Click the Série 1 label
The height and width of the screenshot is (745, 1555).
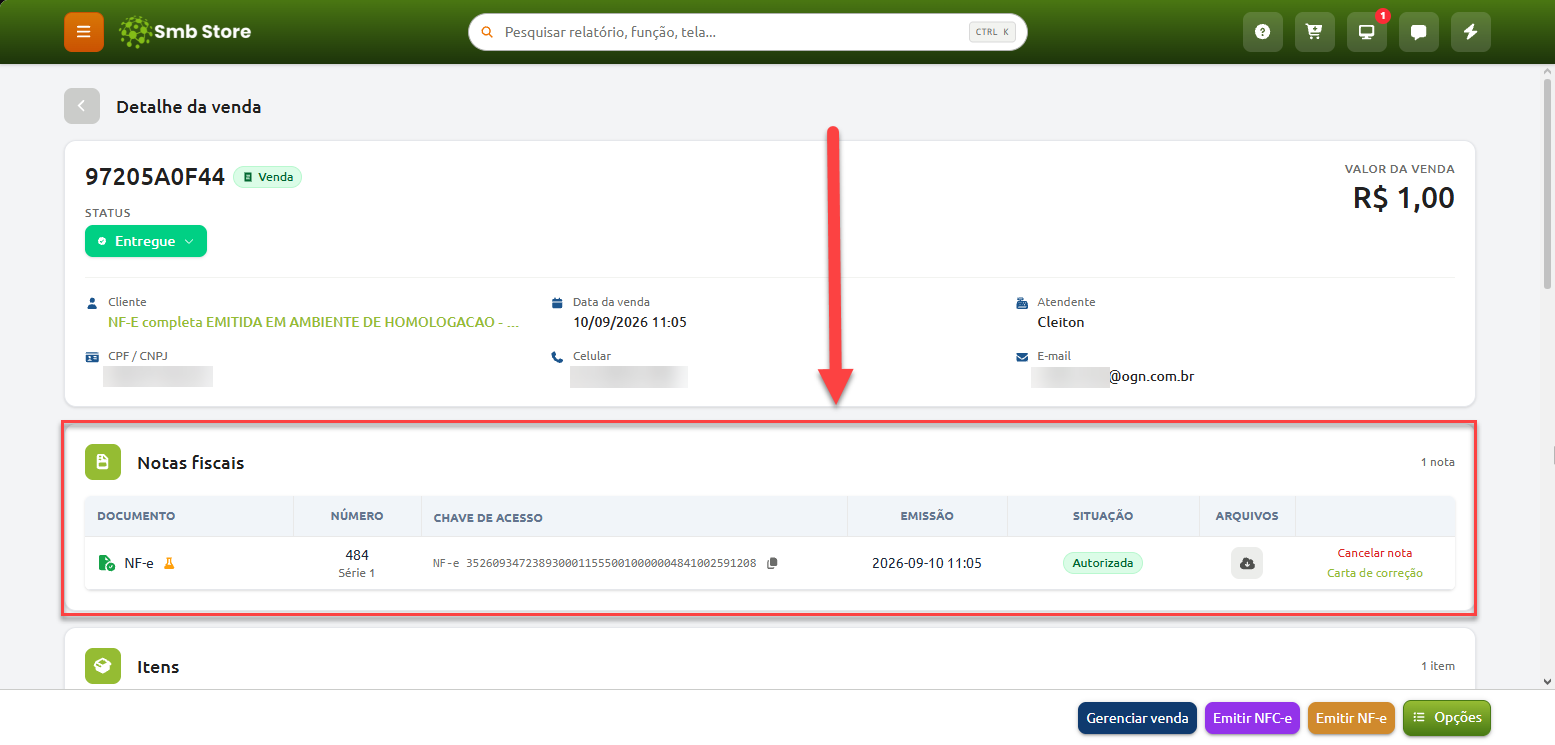[x=357, y=573]
